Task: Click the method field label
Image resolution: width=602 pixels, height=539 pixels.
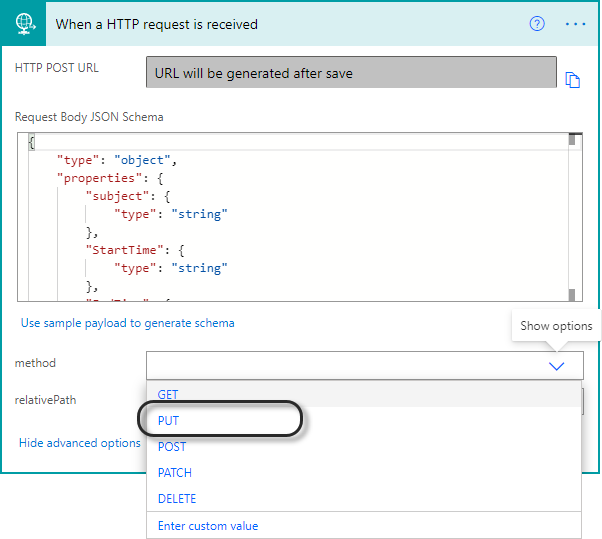Action: coord(35,363)
